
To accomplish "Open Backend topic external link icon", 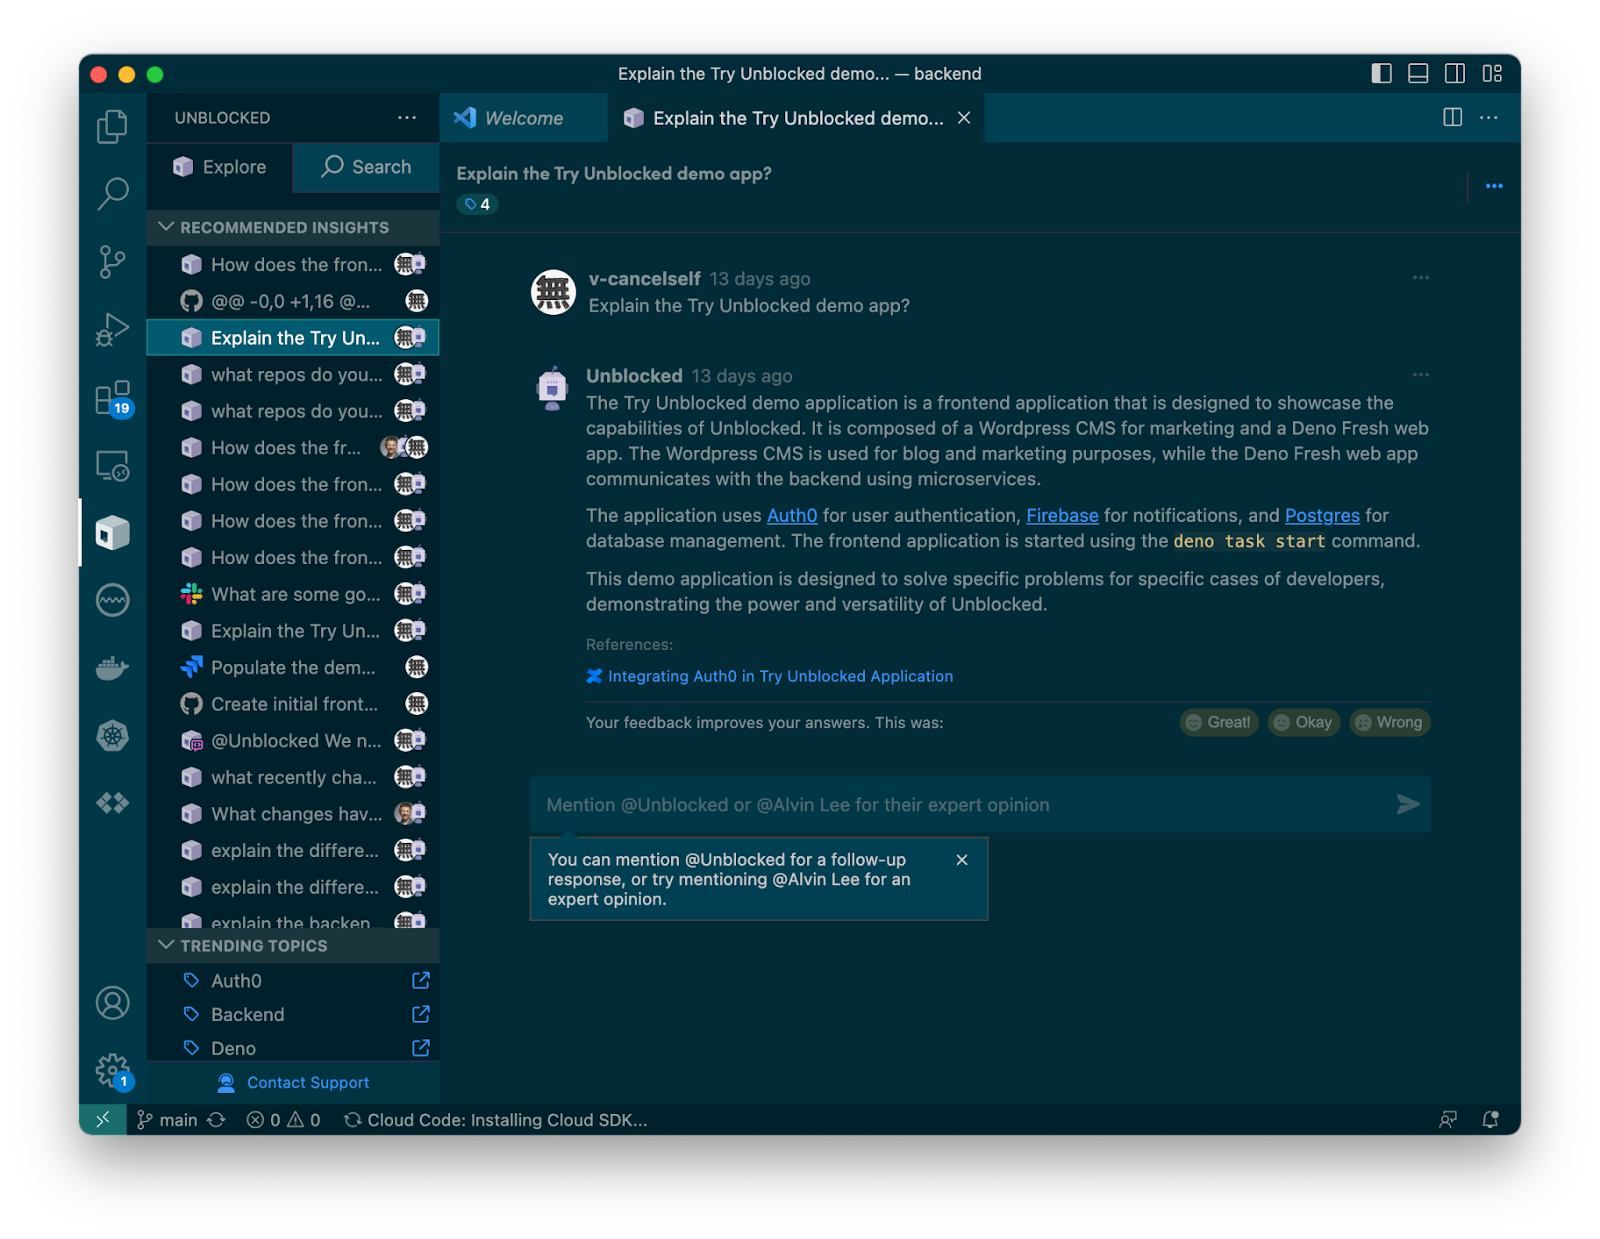I will [421, 1014].
